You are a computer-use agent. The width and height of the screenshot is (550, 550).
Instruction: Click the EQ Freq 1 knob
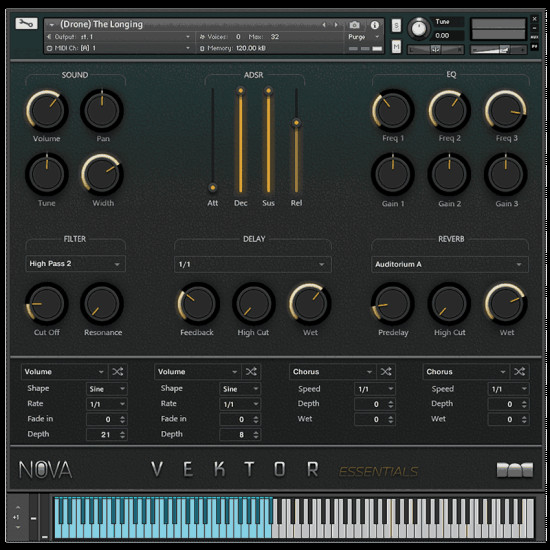click(393, 111)
